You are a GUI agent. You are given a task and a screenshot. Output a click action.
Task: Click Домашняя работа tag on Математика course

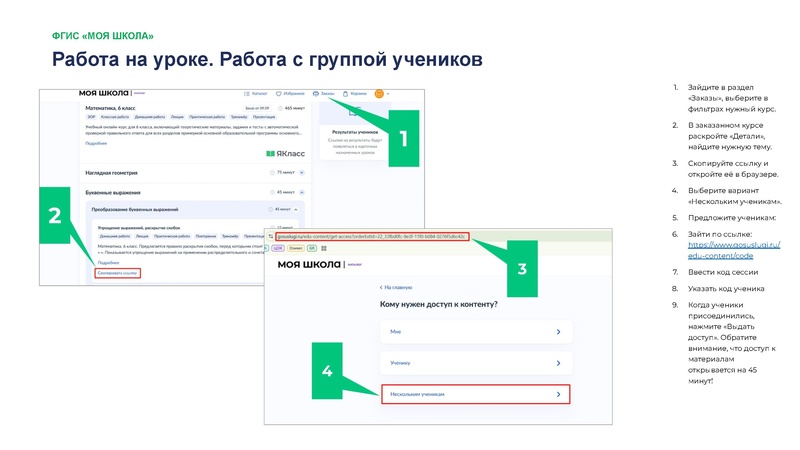(x=149, y=117)
